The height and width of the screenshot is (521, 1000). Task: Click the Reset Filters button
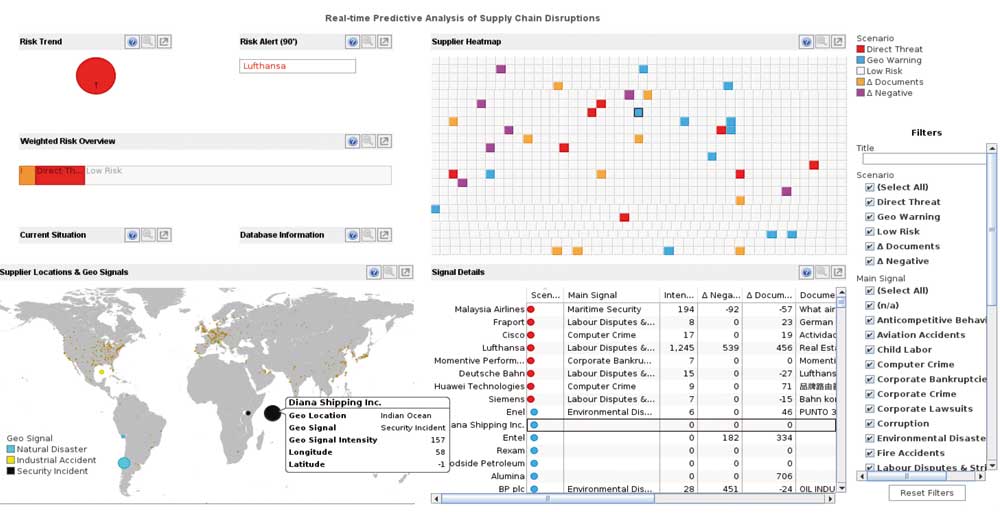pyautogui.click(x=927, y=493)
